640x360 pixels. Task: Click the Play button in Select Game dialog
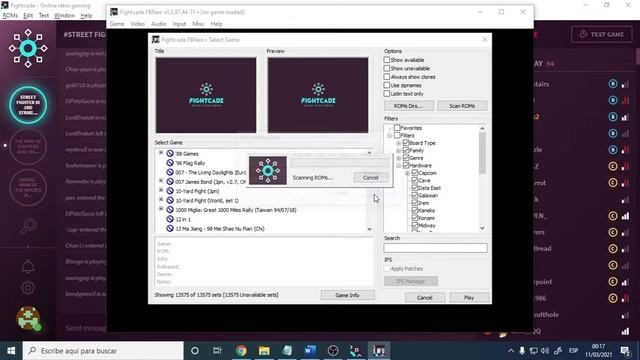click(x=469, y=298)
